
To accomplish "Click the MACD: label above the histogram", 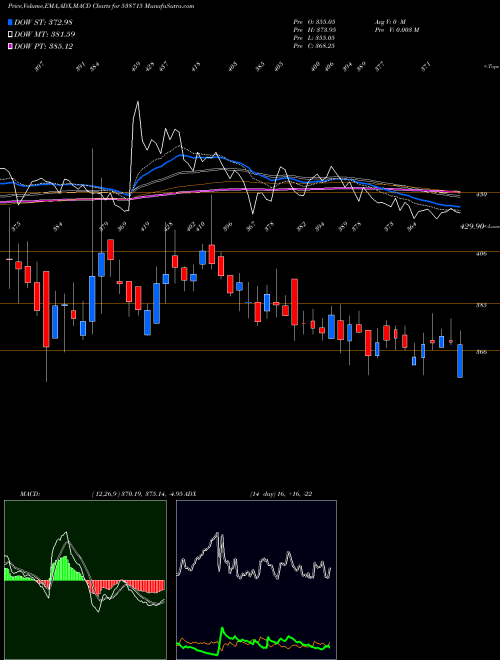I will point(30,494).
